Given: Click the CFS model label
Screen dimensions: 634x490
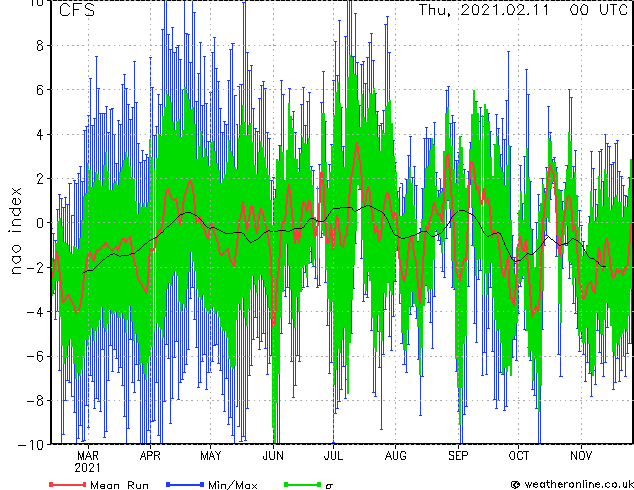Looking at the screenshot, I should coord(77,10).
